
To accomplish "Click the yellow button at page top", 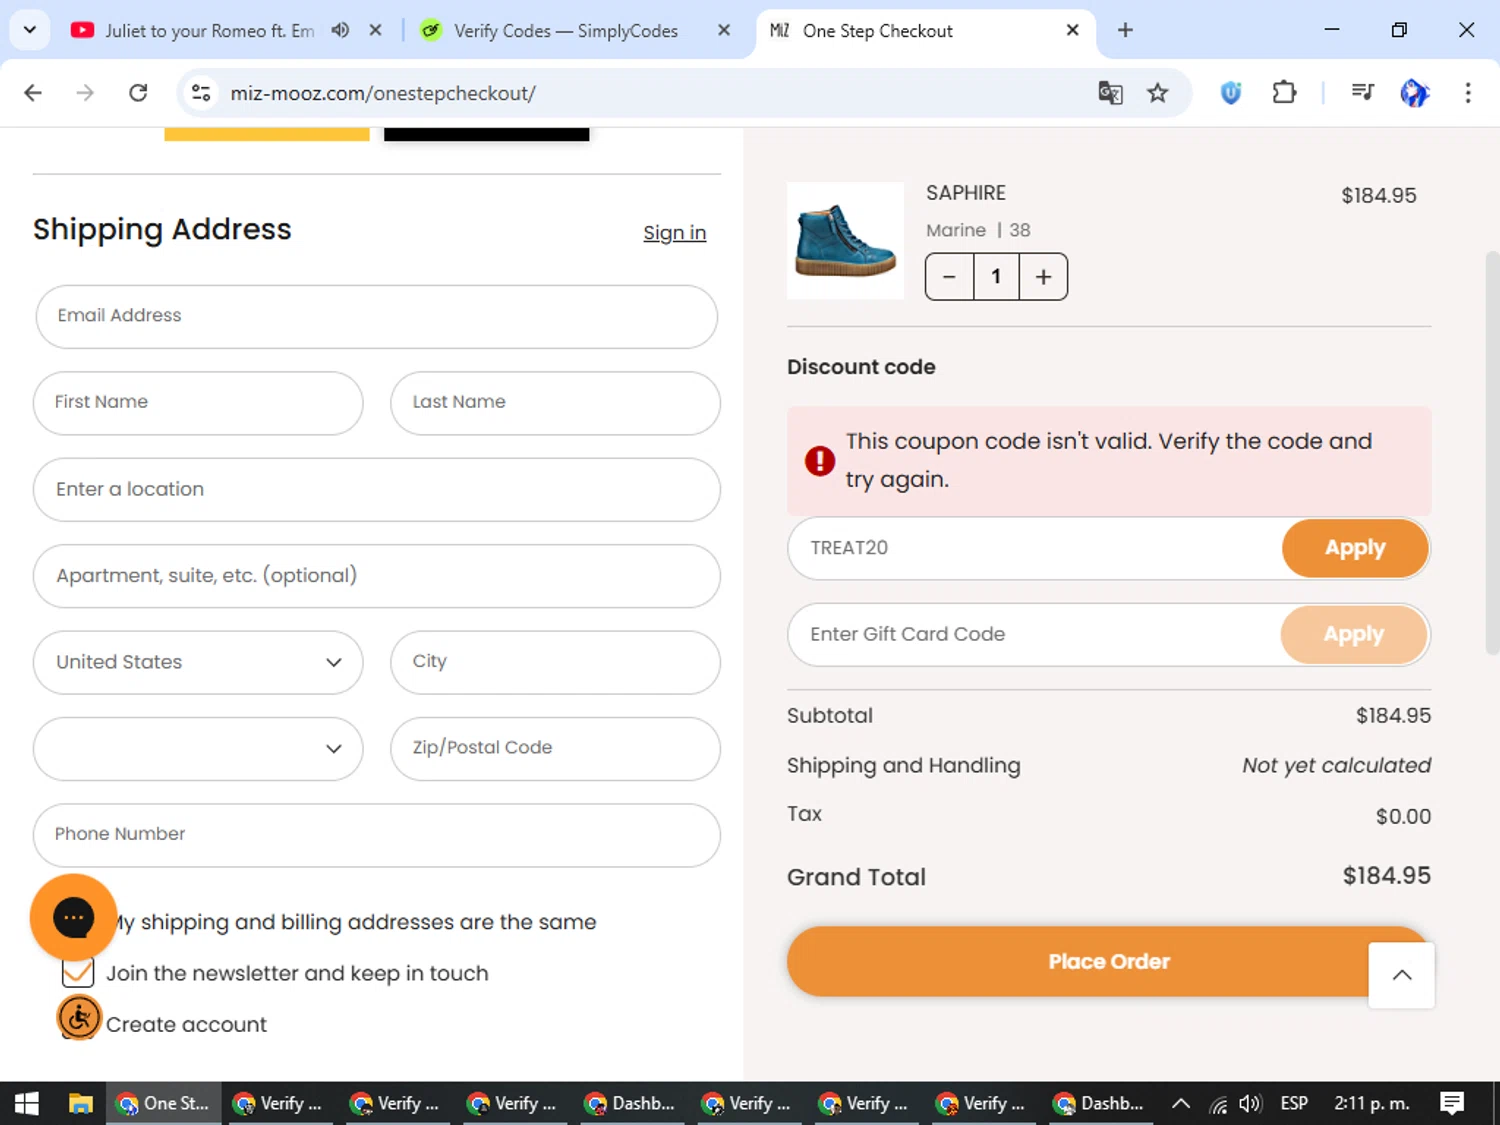I will tap(267, 134).
